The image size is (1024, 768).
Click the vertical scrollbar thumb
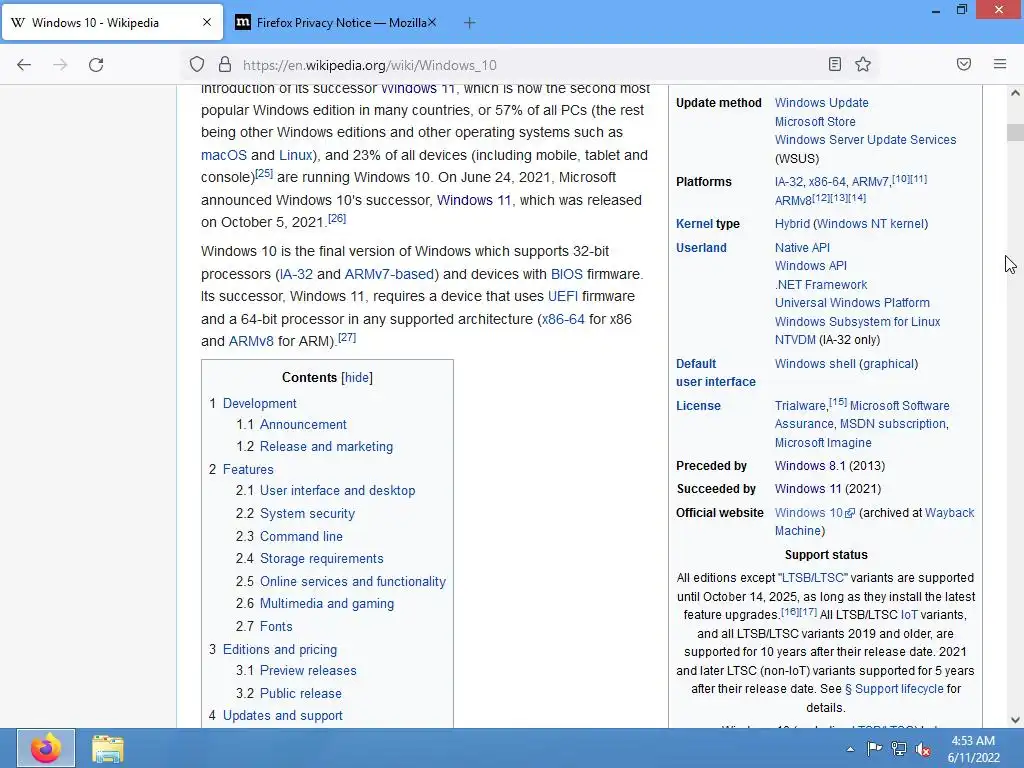click(1015, 132)
